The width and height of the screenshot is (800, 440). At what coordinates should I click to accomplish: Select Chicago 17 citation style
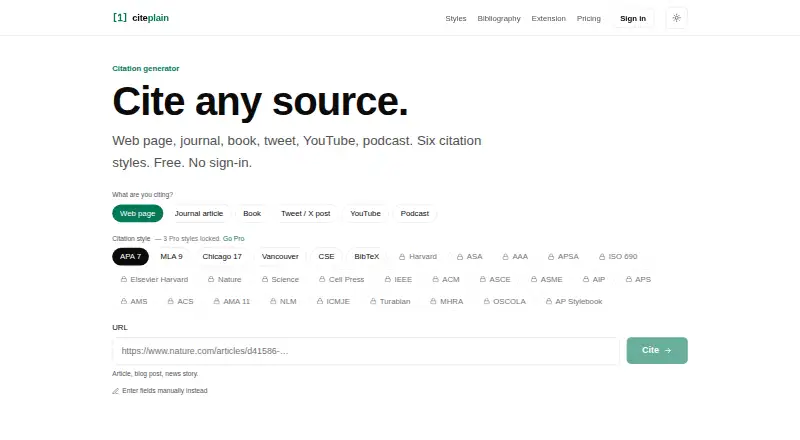(x=222, y=257)
